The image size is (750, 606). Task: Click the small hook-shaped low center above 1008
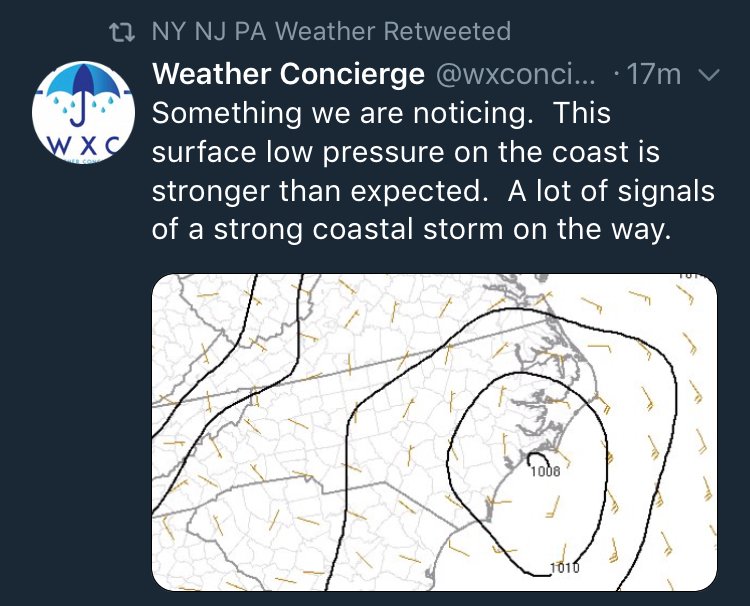coord(538,458)
